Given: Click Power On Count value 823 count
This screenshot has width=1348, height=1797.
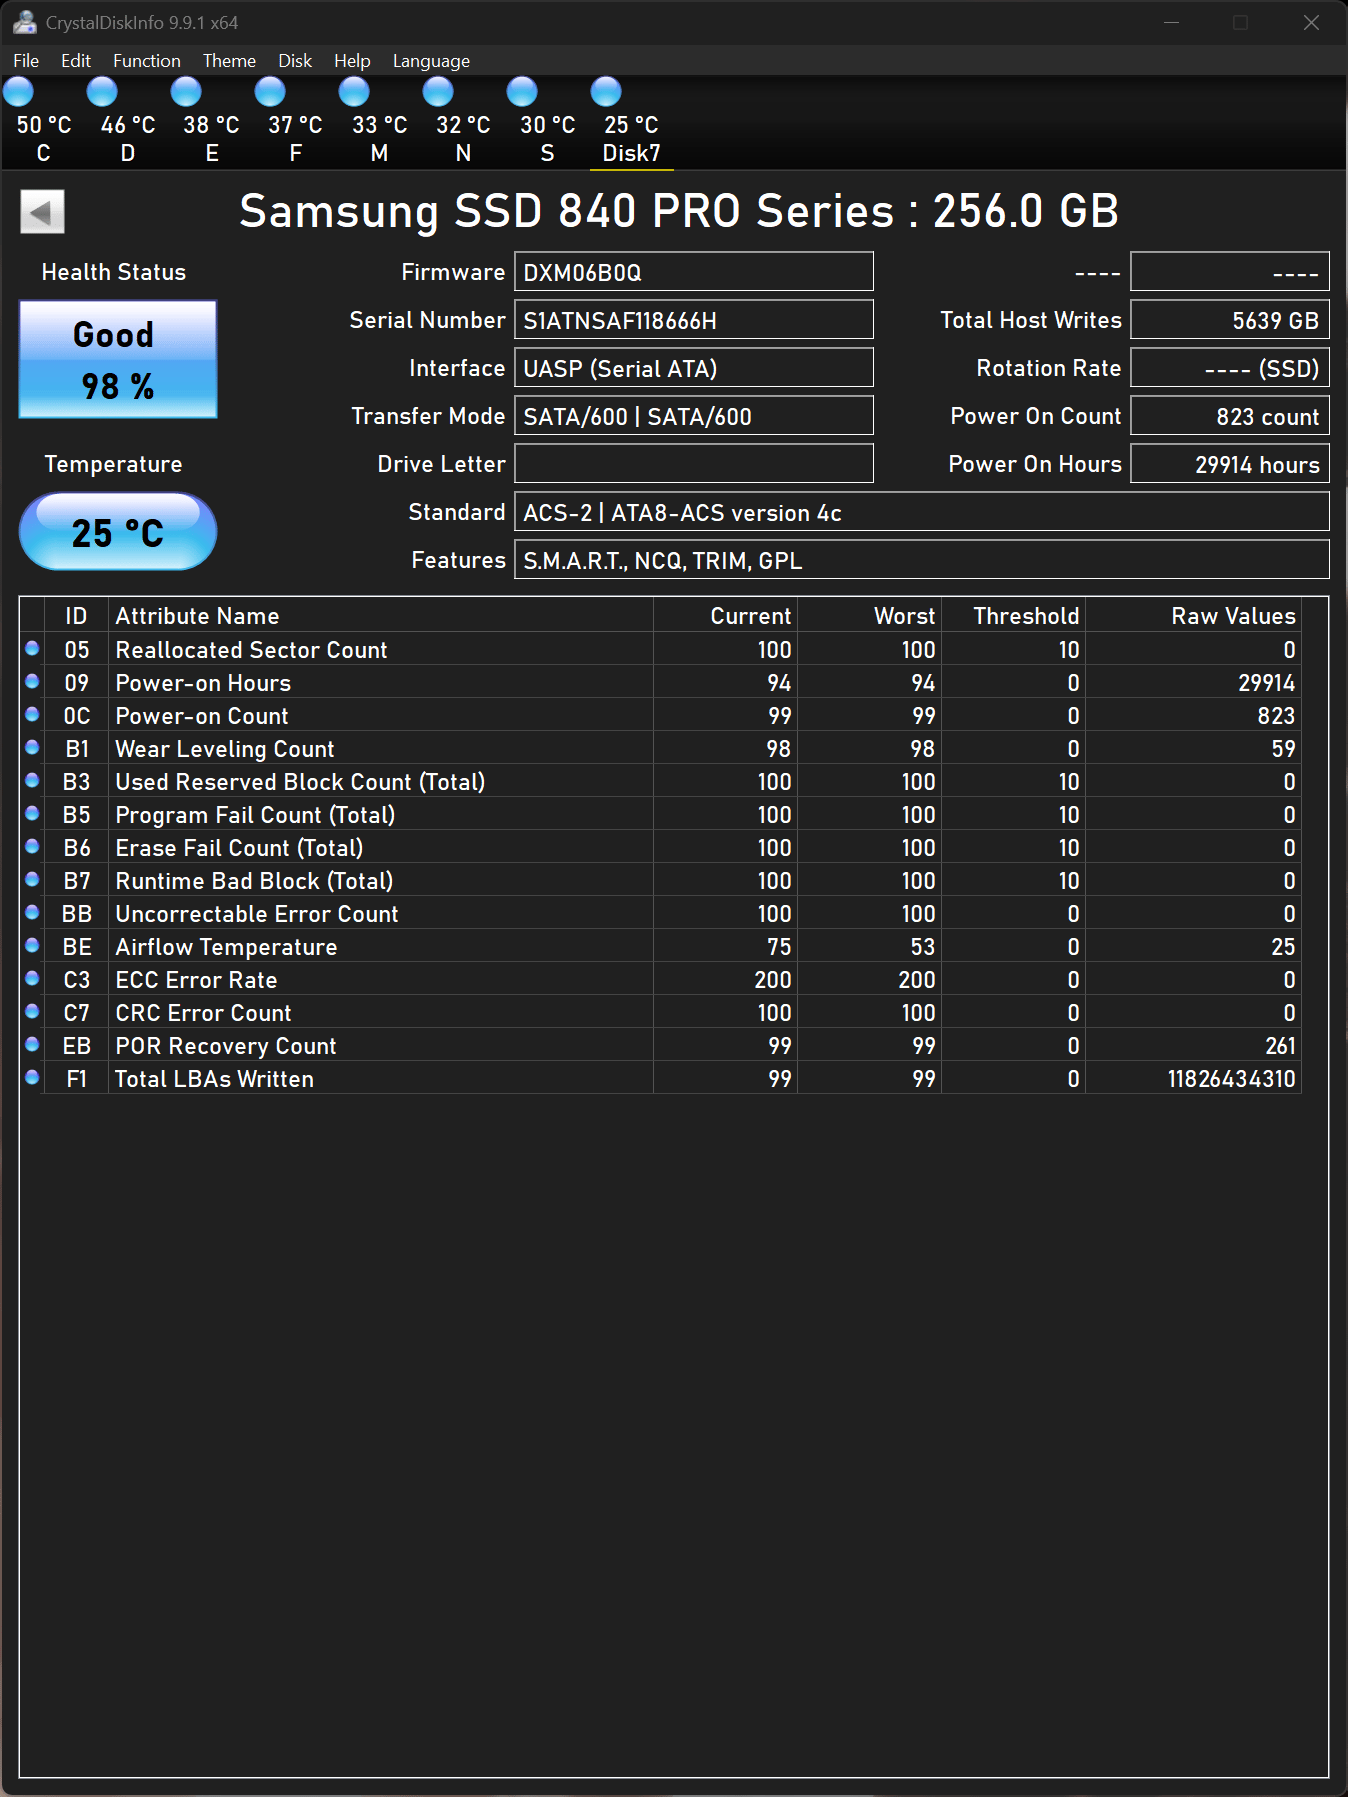Looking at the screenshot, I should pos(1230,416).
